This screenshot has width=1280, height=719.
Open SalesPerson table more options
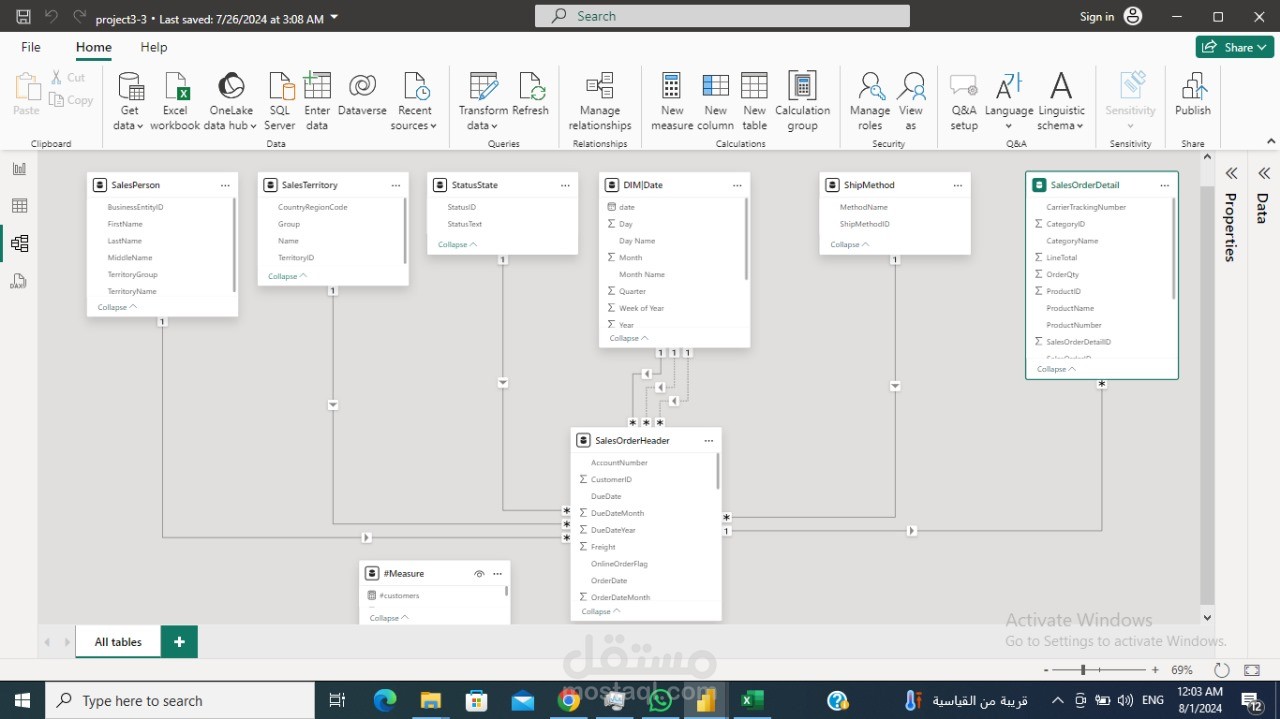point(225,185)
